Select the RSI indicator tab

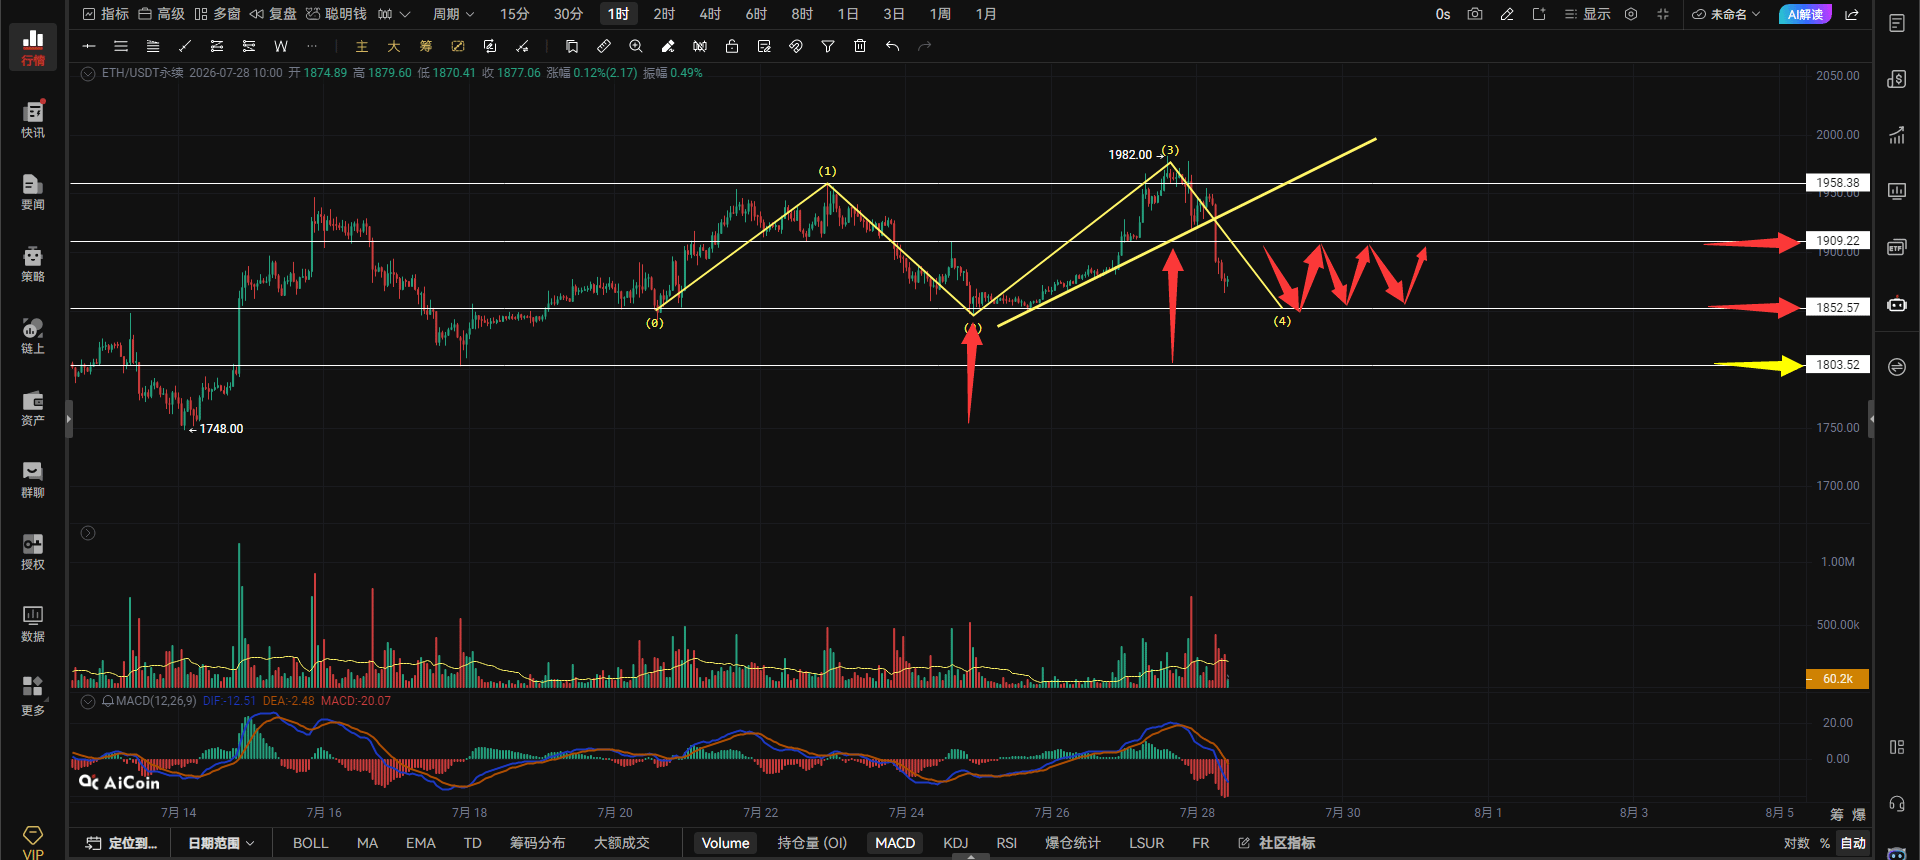1007,843
